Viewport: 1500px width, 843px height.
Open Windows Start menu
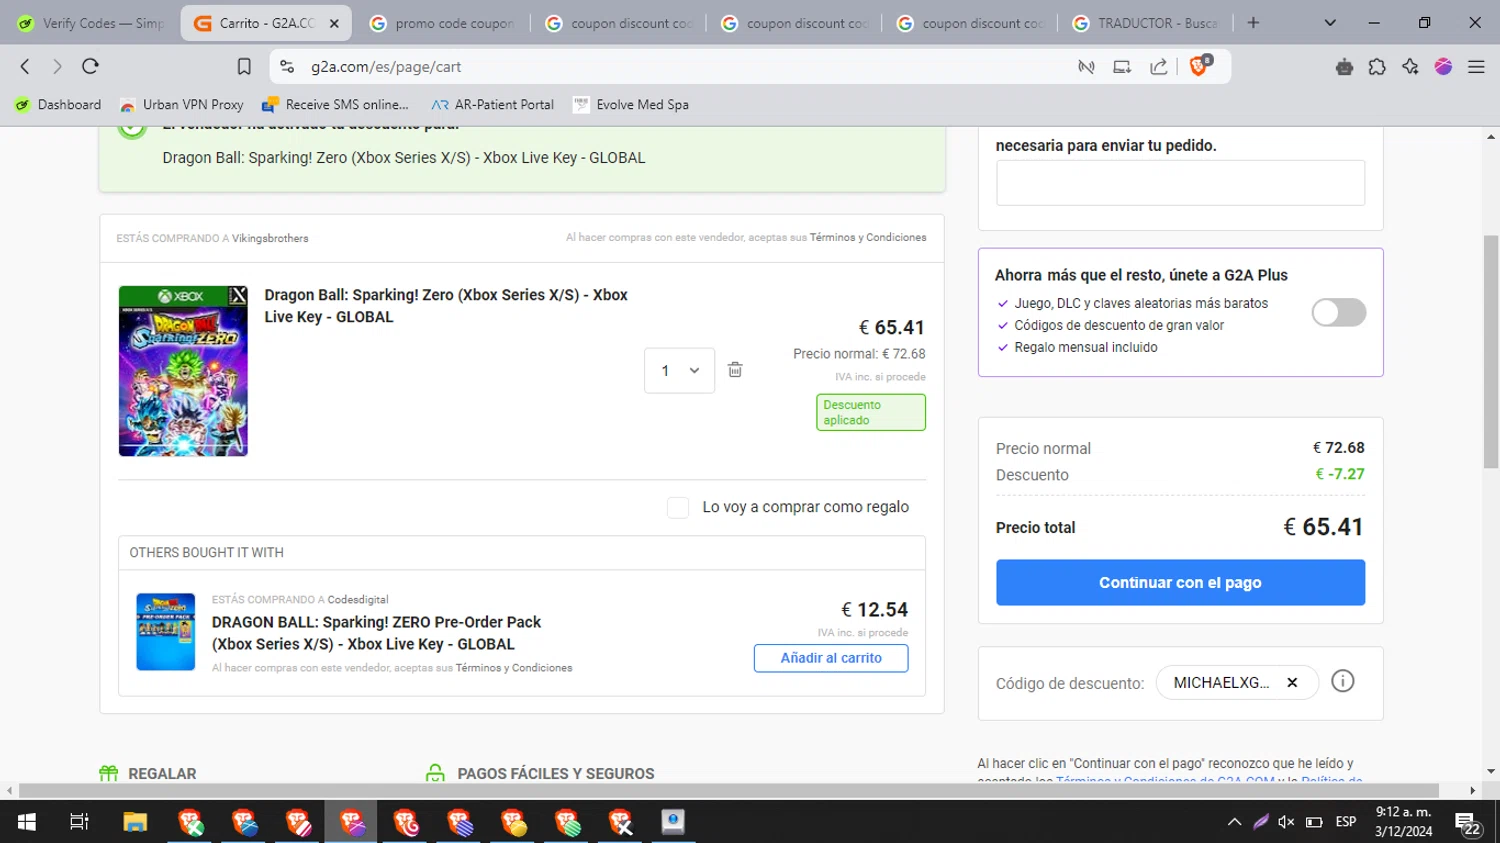tap(27, 822)
